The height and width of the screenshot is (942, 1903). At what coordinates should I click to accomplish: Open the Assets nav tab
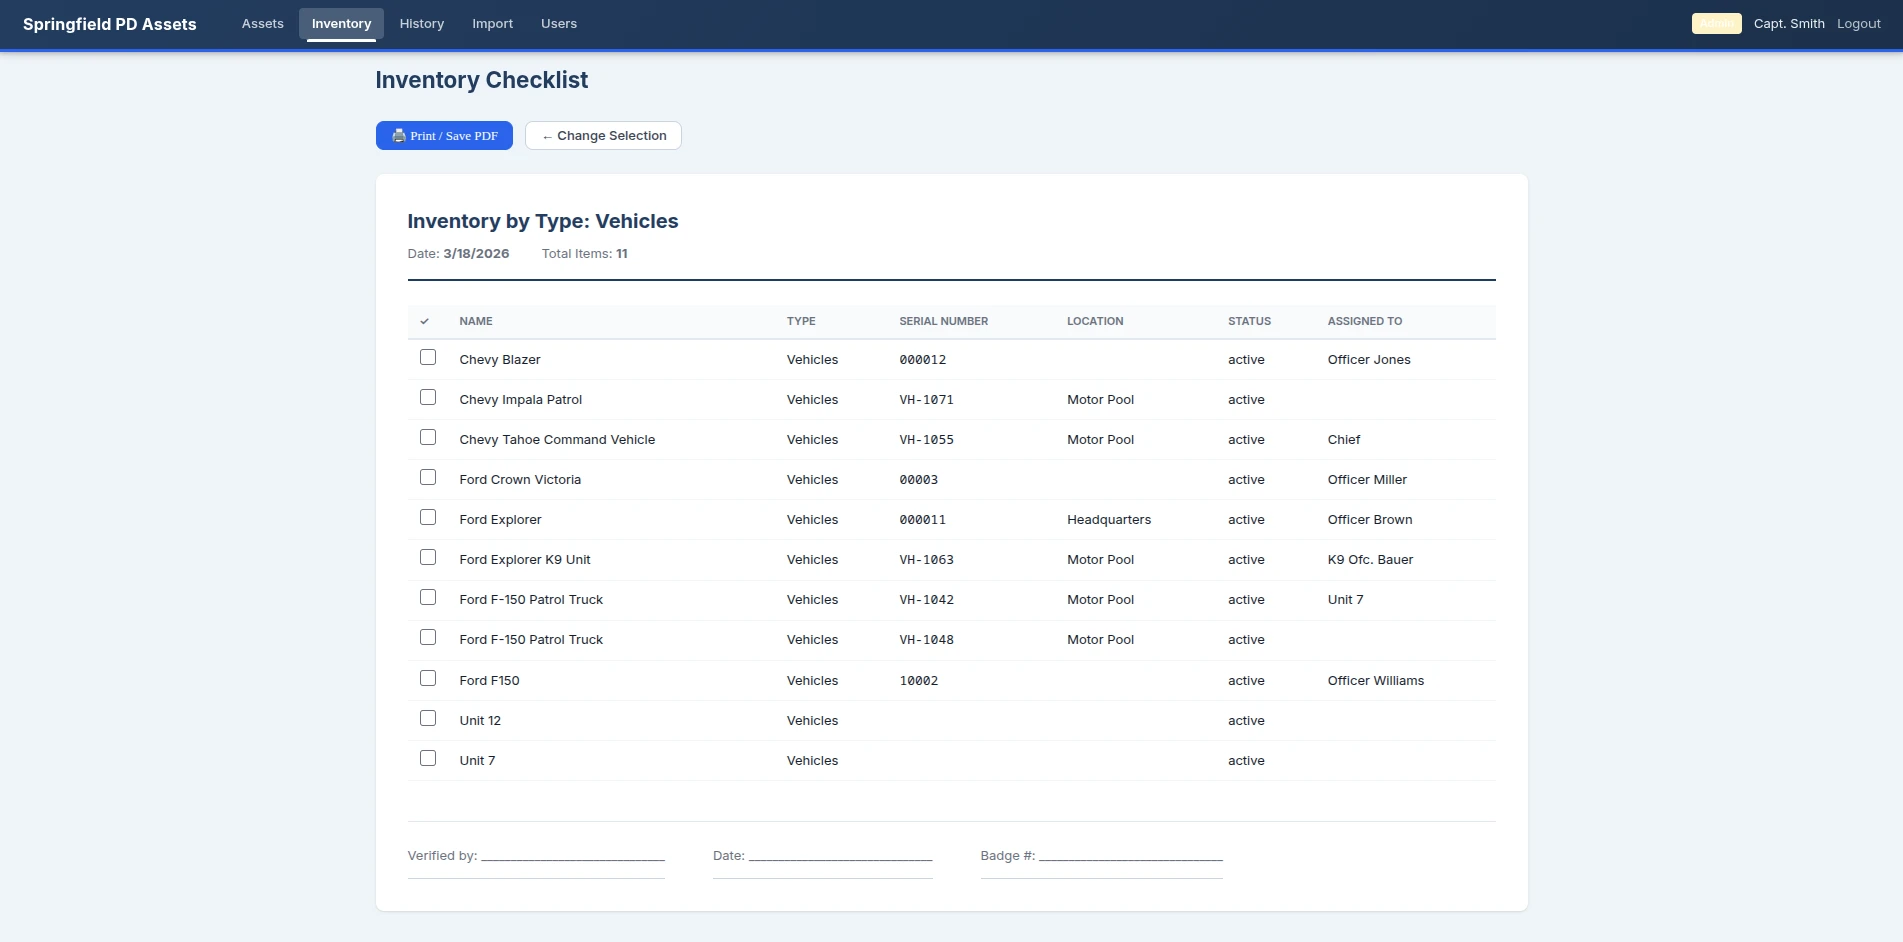coord(263,24)
